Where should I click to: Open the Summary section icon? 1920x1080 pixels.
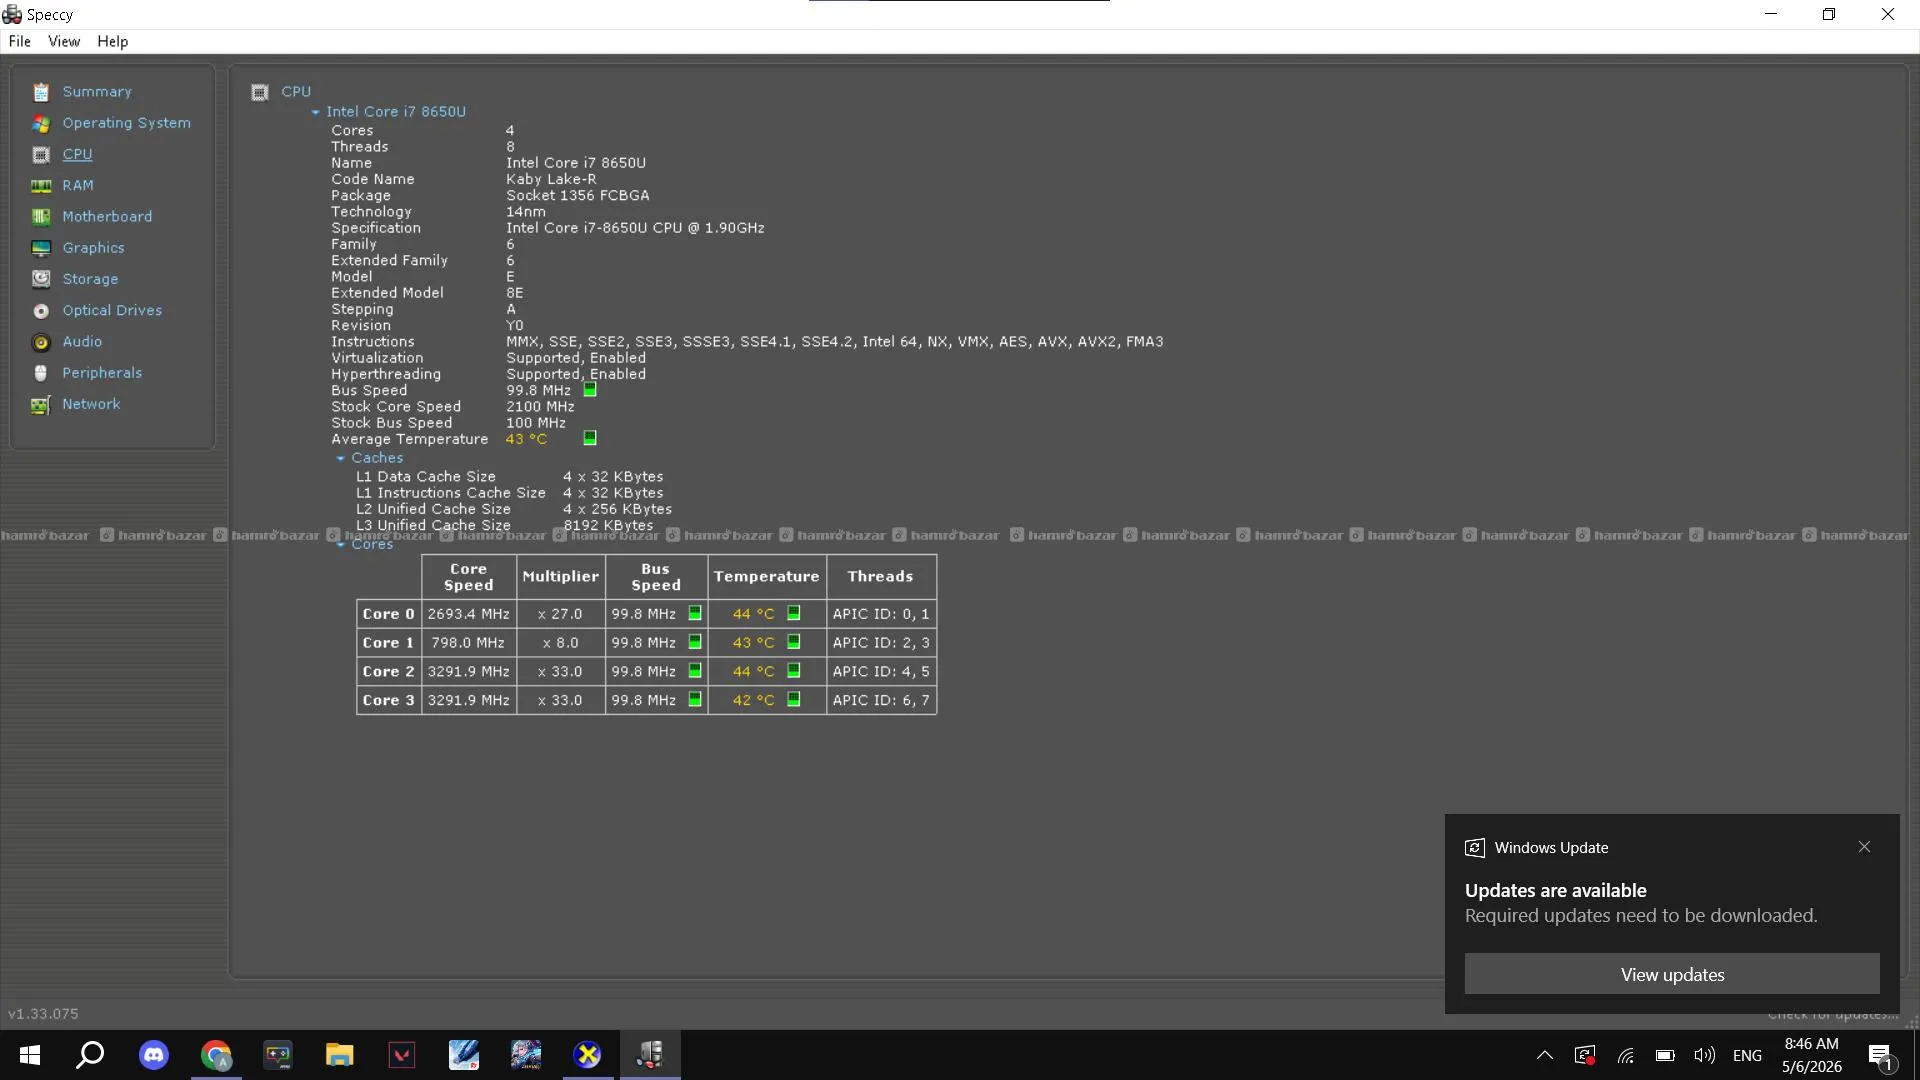41,92
